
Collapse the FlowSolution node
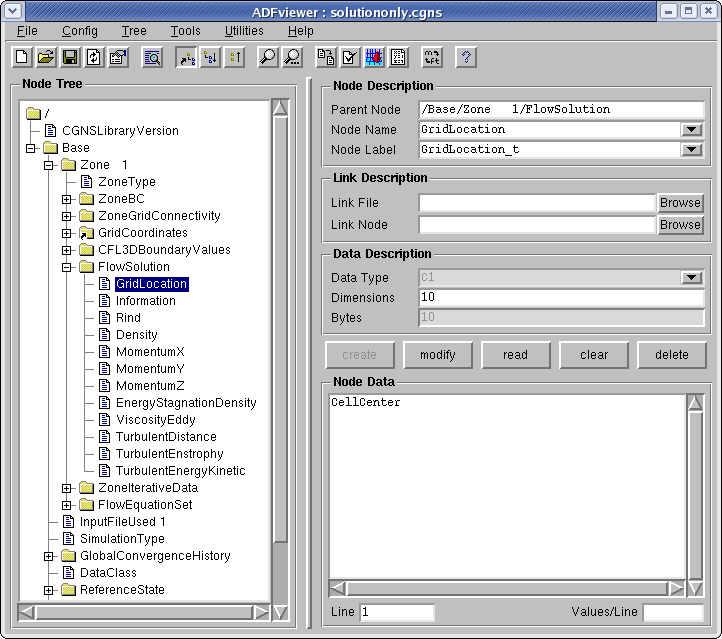point(67,267)
